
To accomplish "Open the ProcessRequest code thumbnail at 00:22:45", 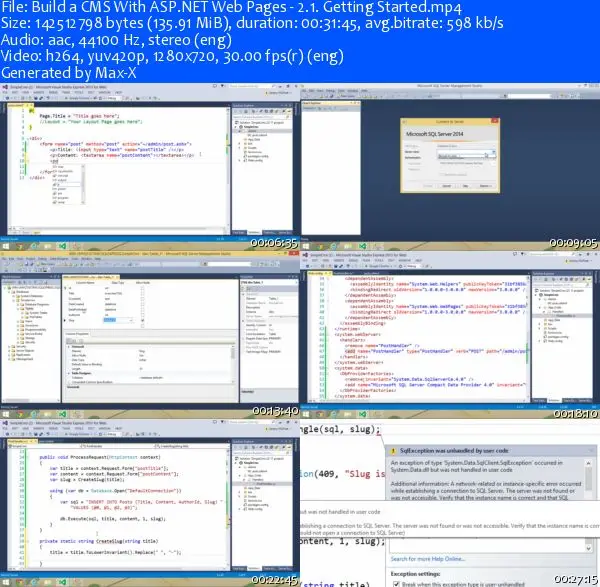I will coord(150,503).
